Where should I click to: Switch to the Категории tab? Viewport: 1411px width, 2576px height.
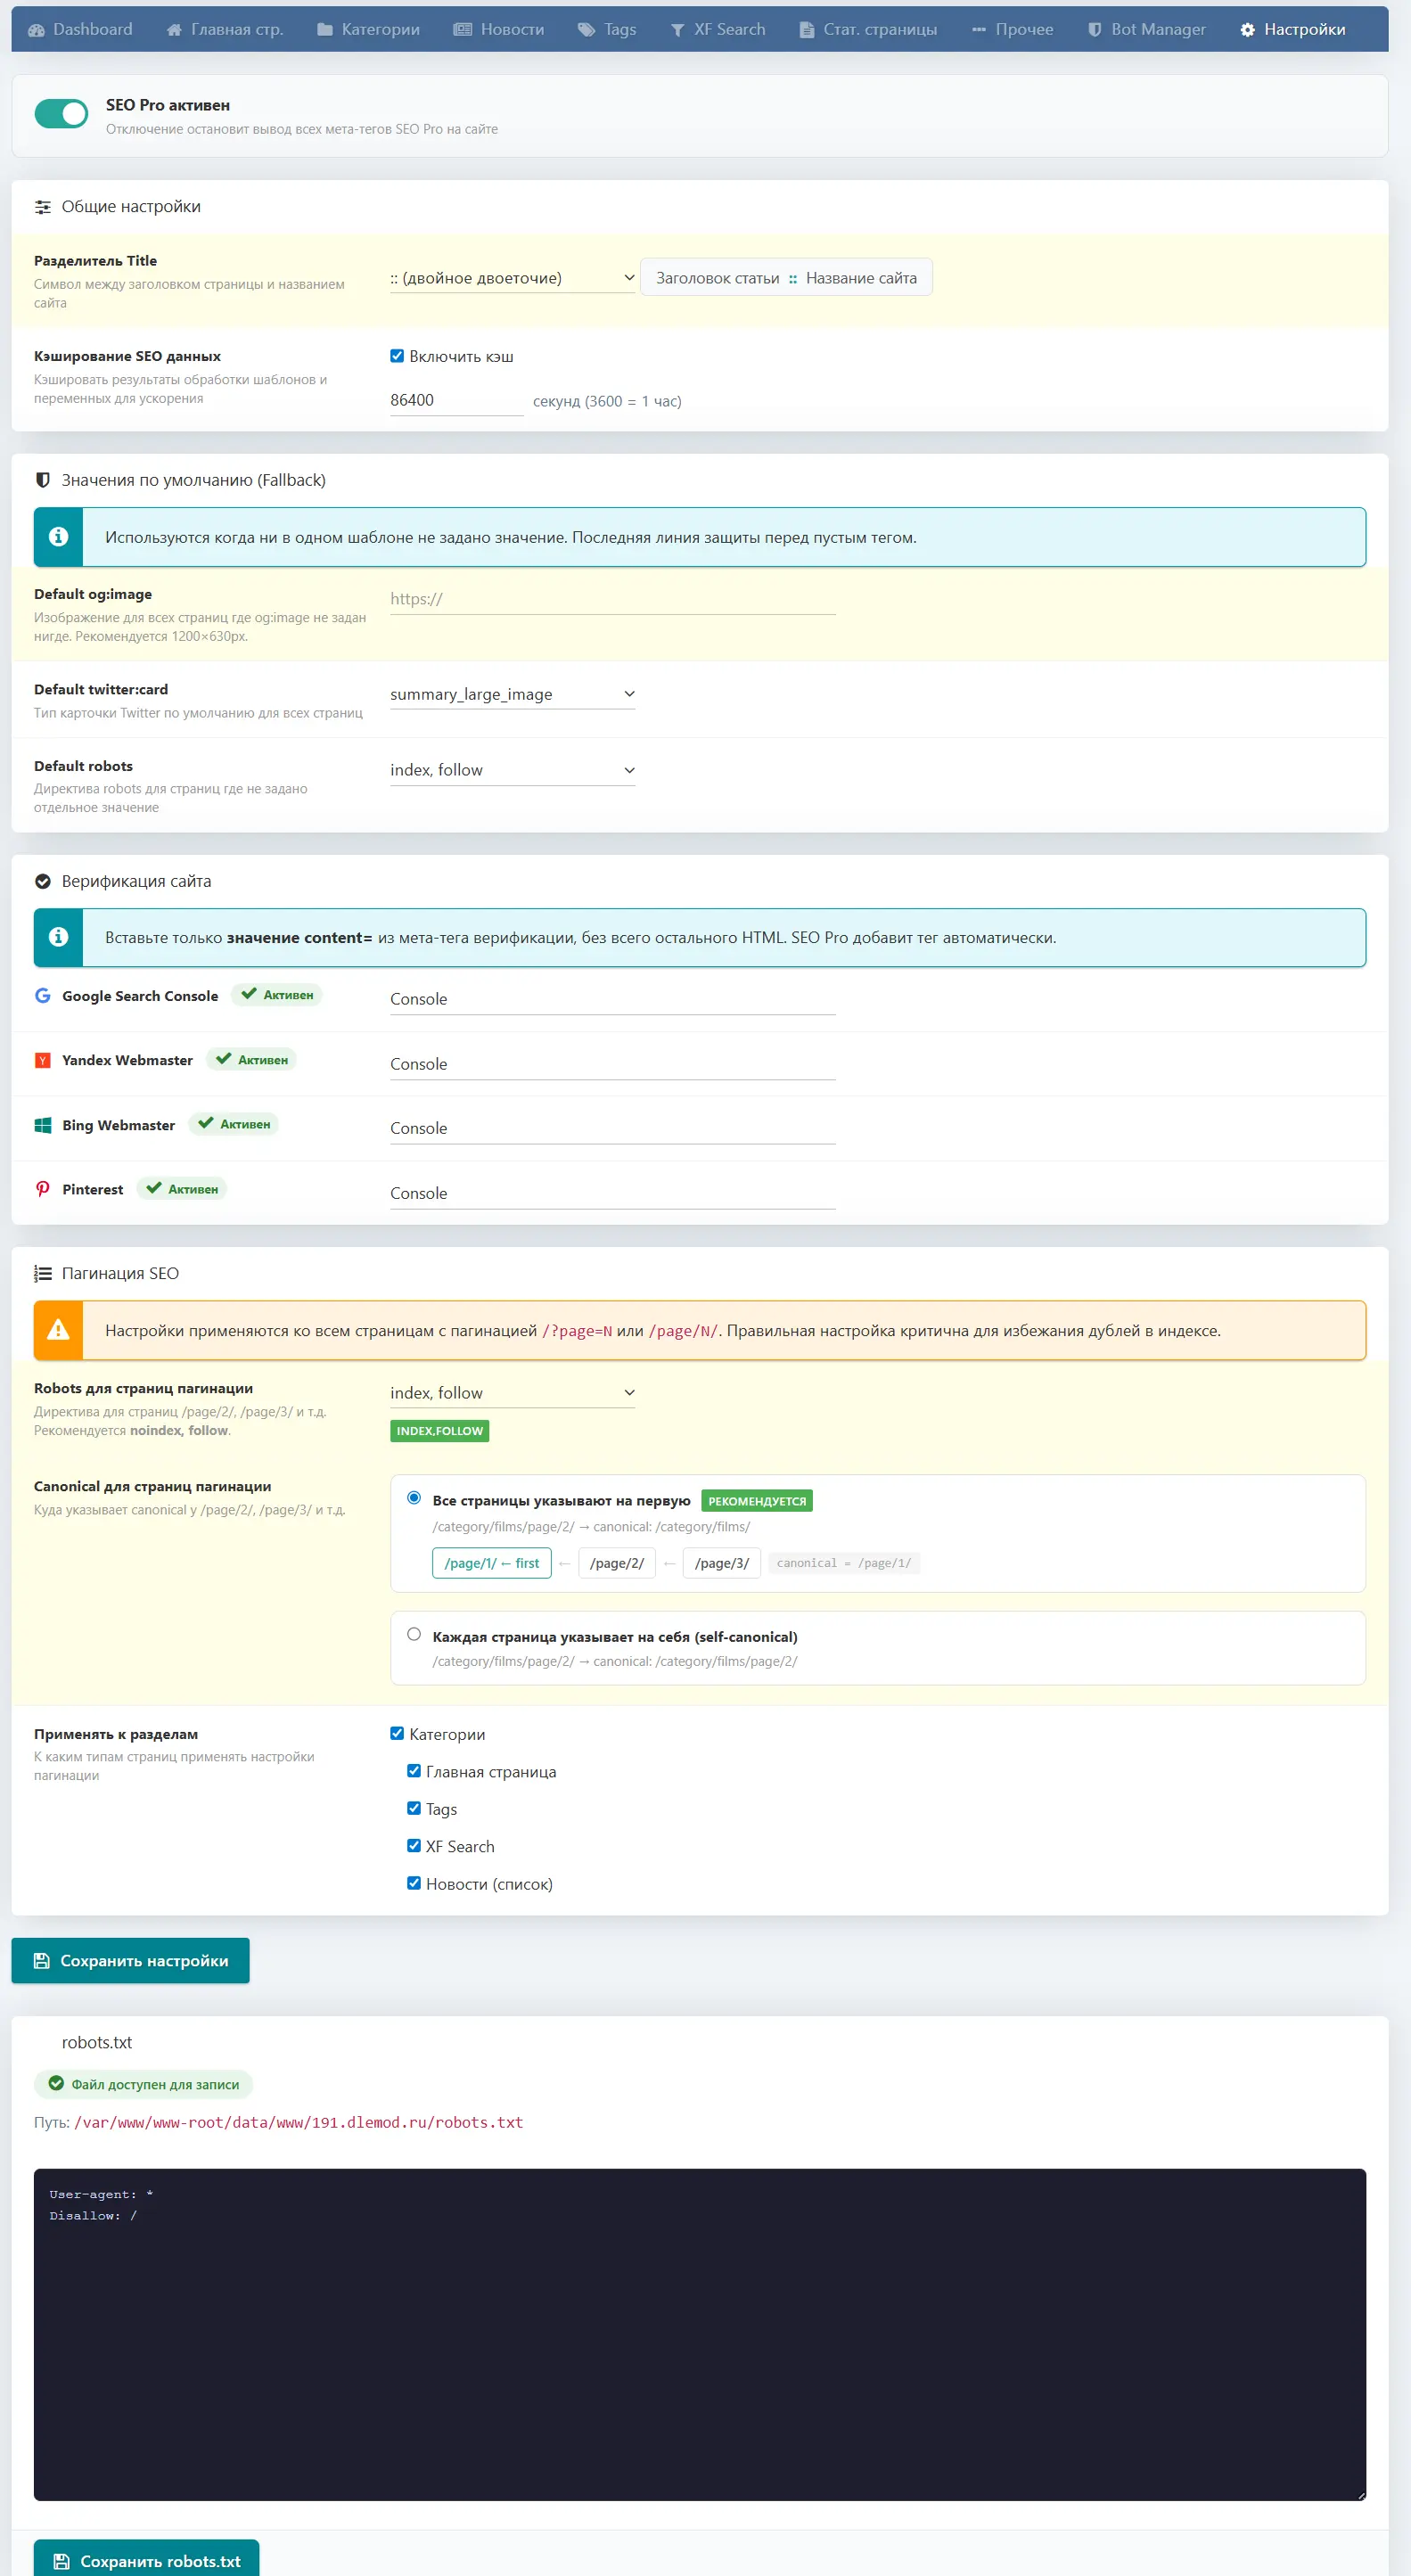(368, 30)
